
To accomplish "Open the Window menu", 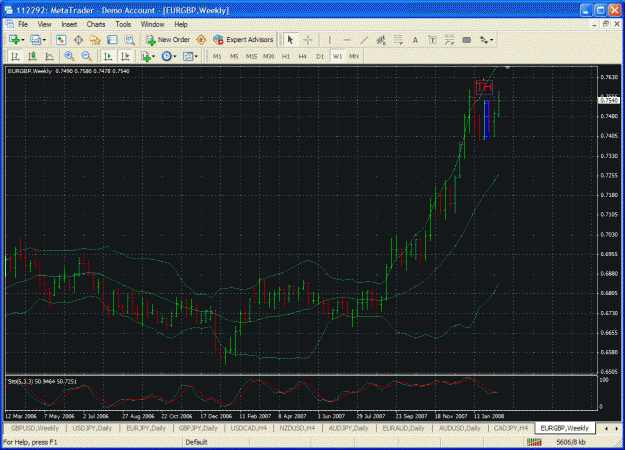I will (152, 24).
